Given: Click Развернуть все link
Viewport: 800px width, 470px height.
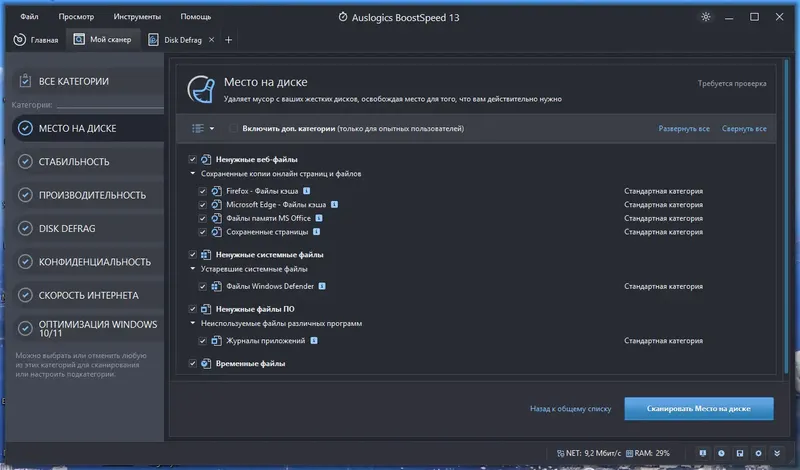Looking at the screenshot, I should 684,129.
